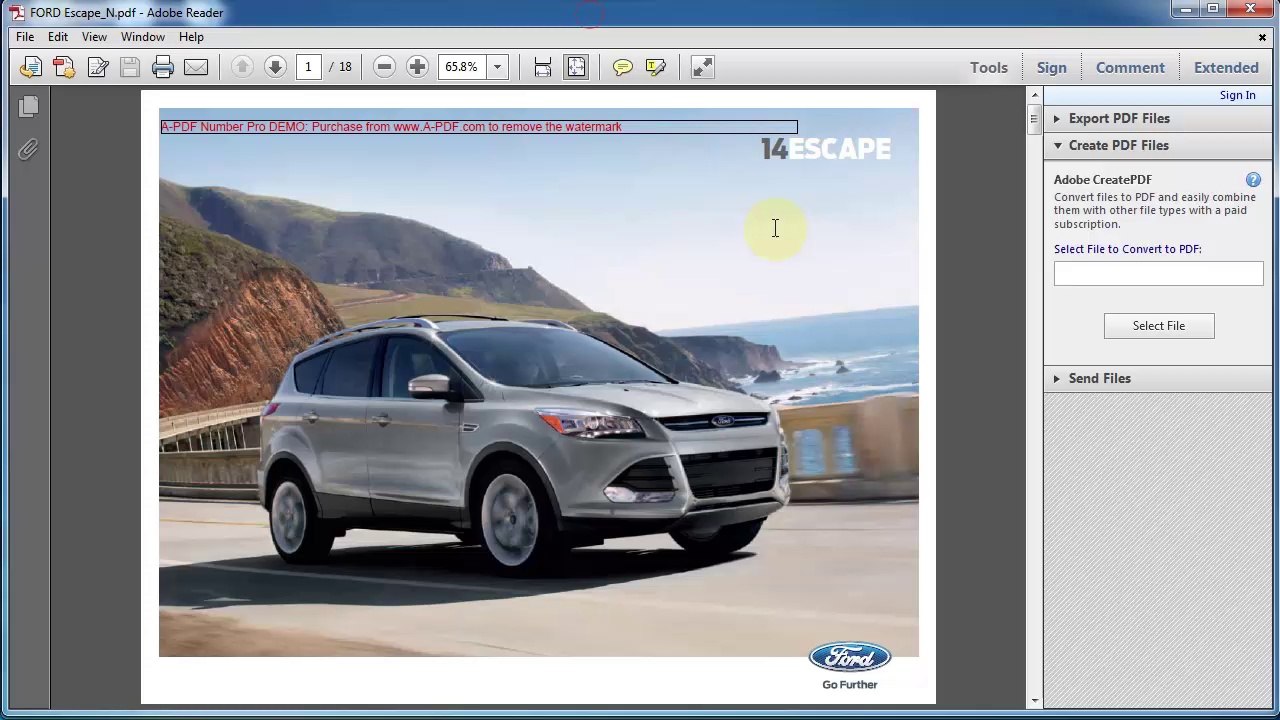The image size is (1280, 720).
Task: Click the Open file toolbar icon
Action: [x=31, y=67]
